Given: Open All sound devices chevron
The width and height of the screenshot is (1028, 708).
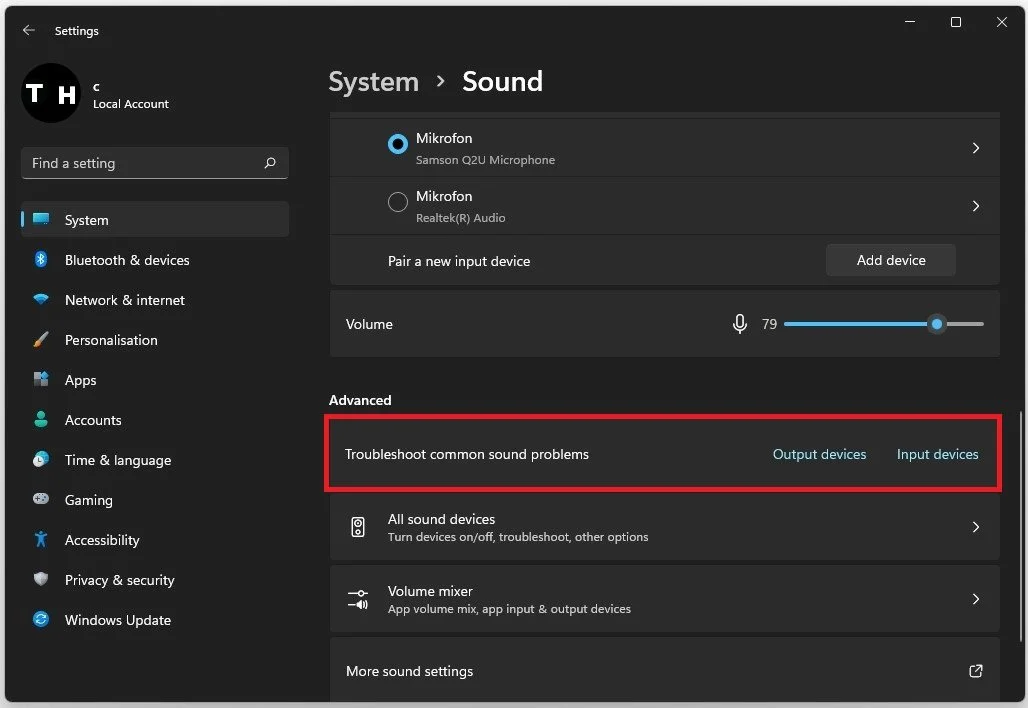Looking at the screenshot, I should (x=976, y=527).
